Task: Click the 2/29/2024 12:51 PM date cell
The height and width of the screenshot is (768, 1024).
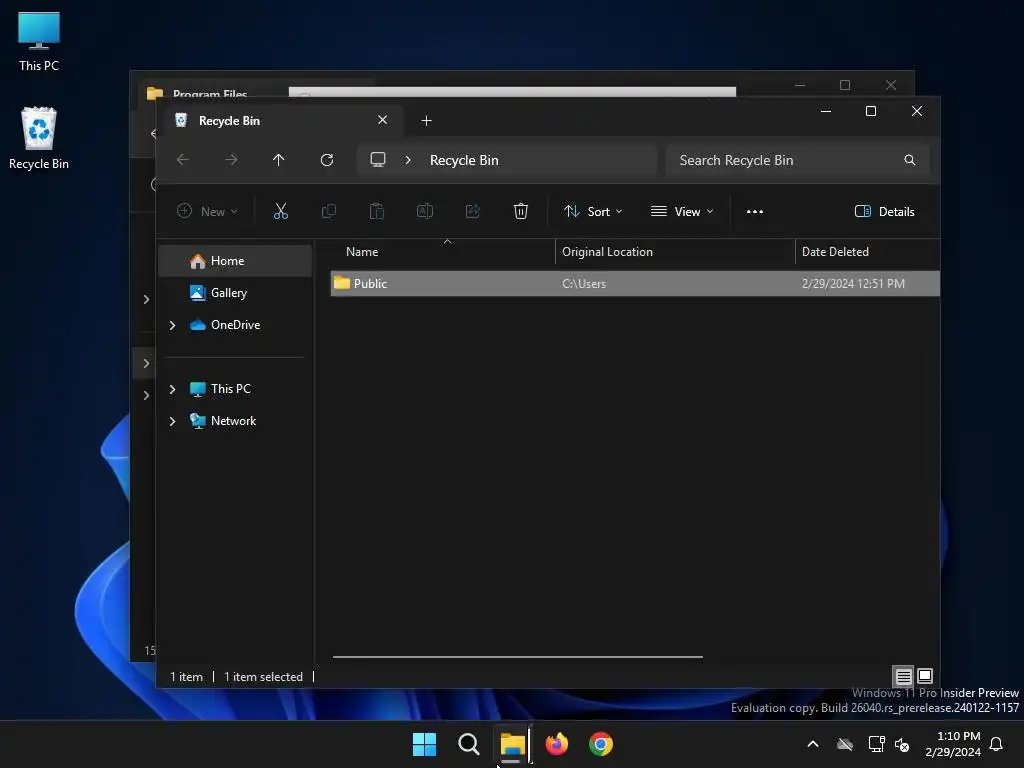Action: tap(853, 284)
